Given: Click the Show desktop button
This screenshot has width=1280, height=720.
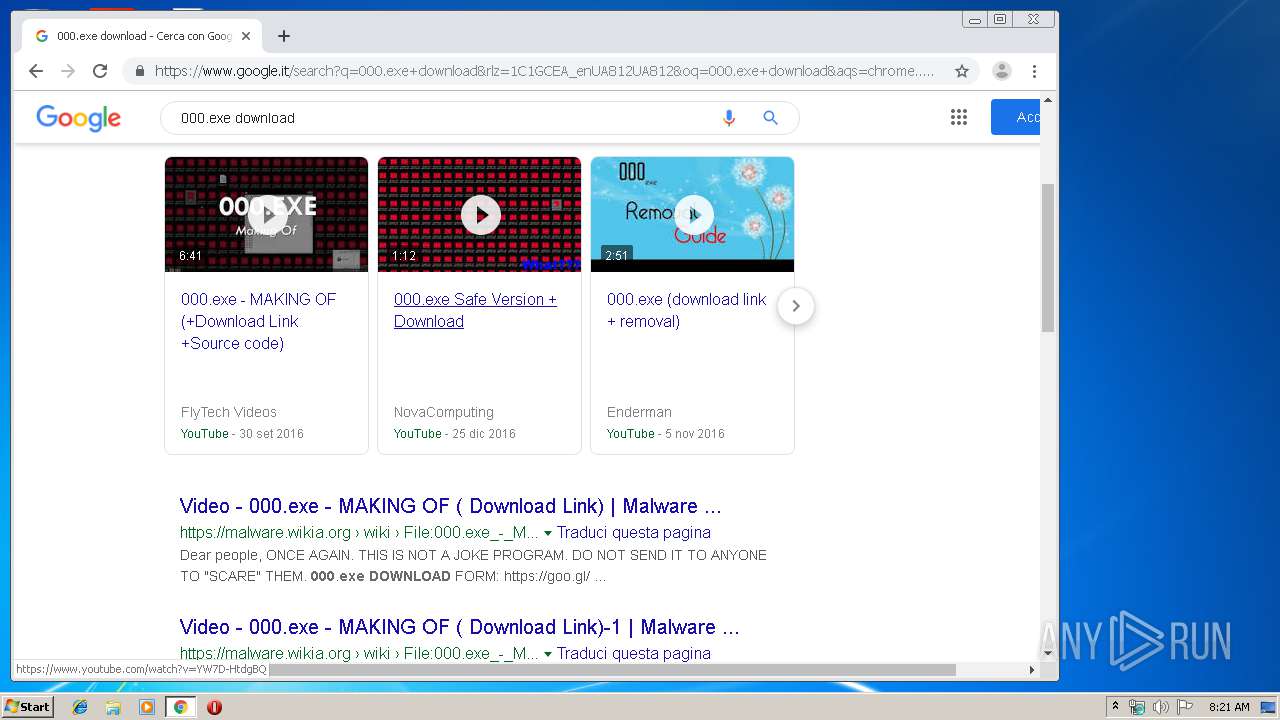Looking at the screenshot, I should [x=1269, y=707].
